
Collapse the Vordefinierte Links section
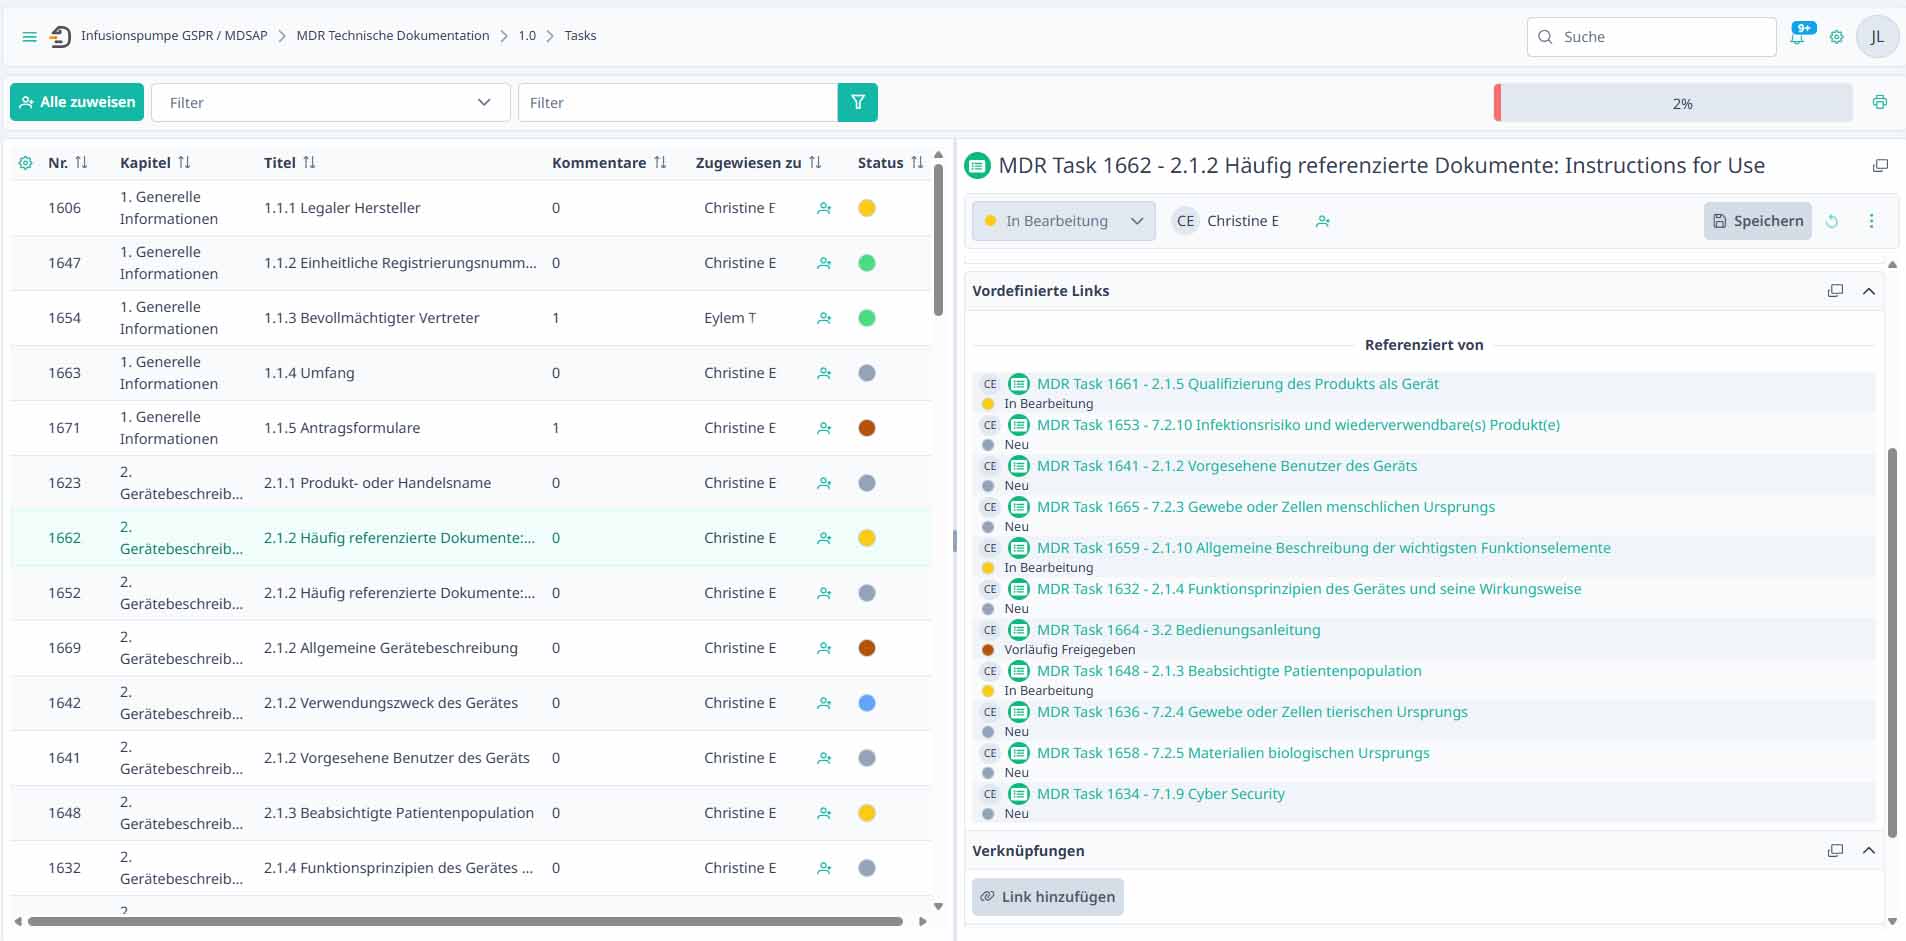pyautogui.click(x=1868, y=291)
